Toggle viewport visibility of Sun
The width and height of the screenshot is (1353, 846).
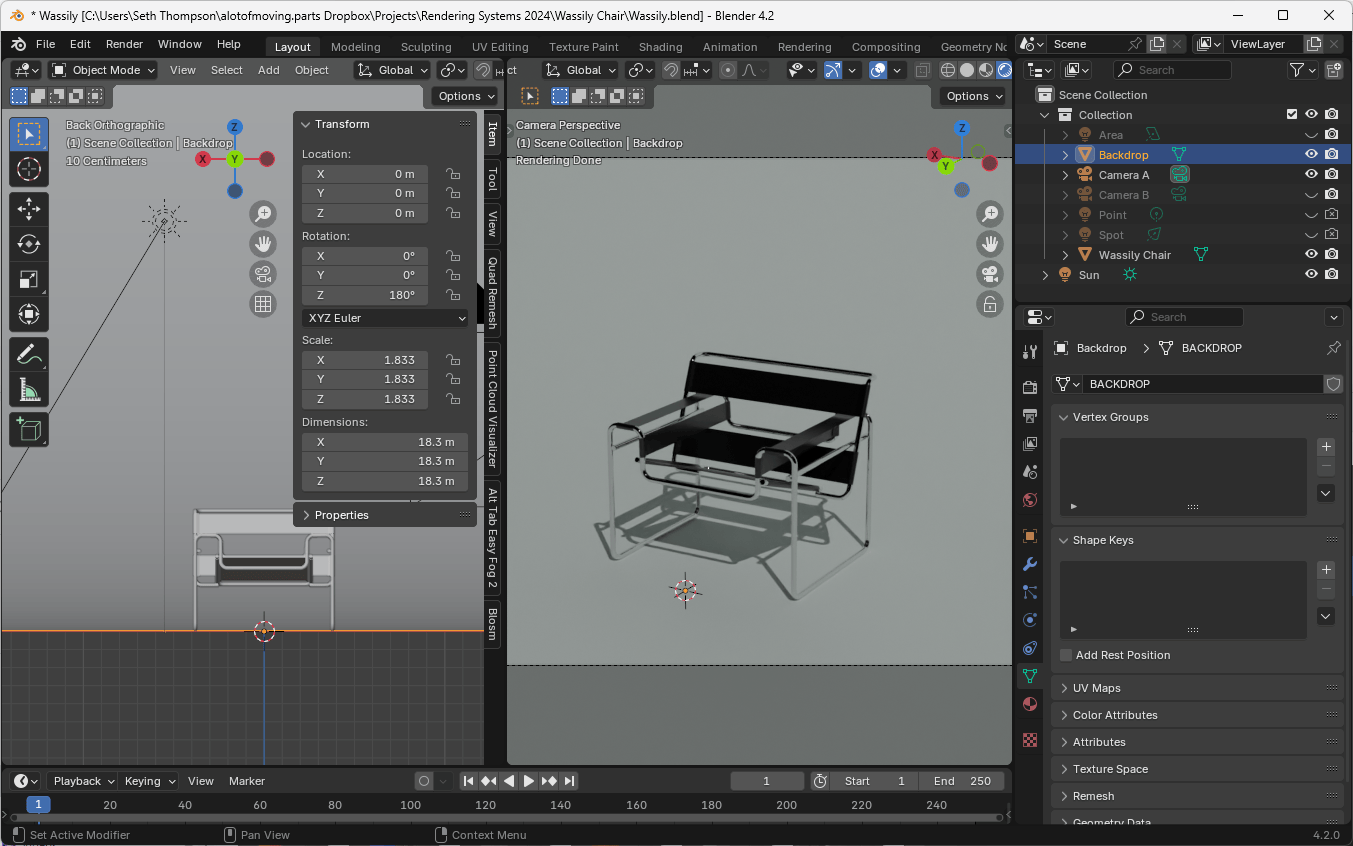[1311, 275]
